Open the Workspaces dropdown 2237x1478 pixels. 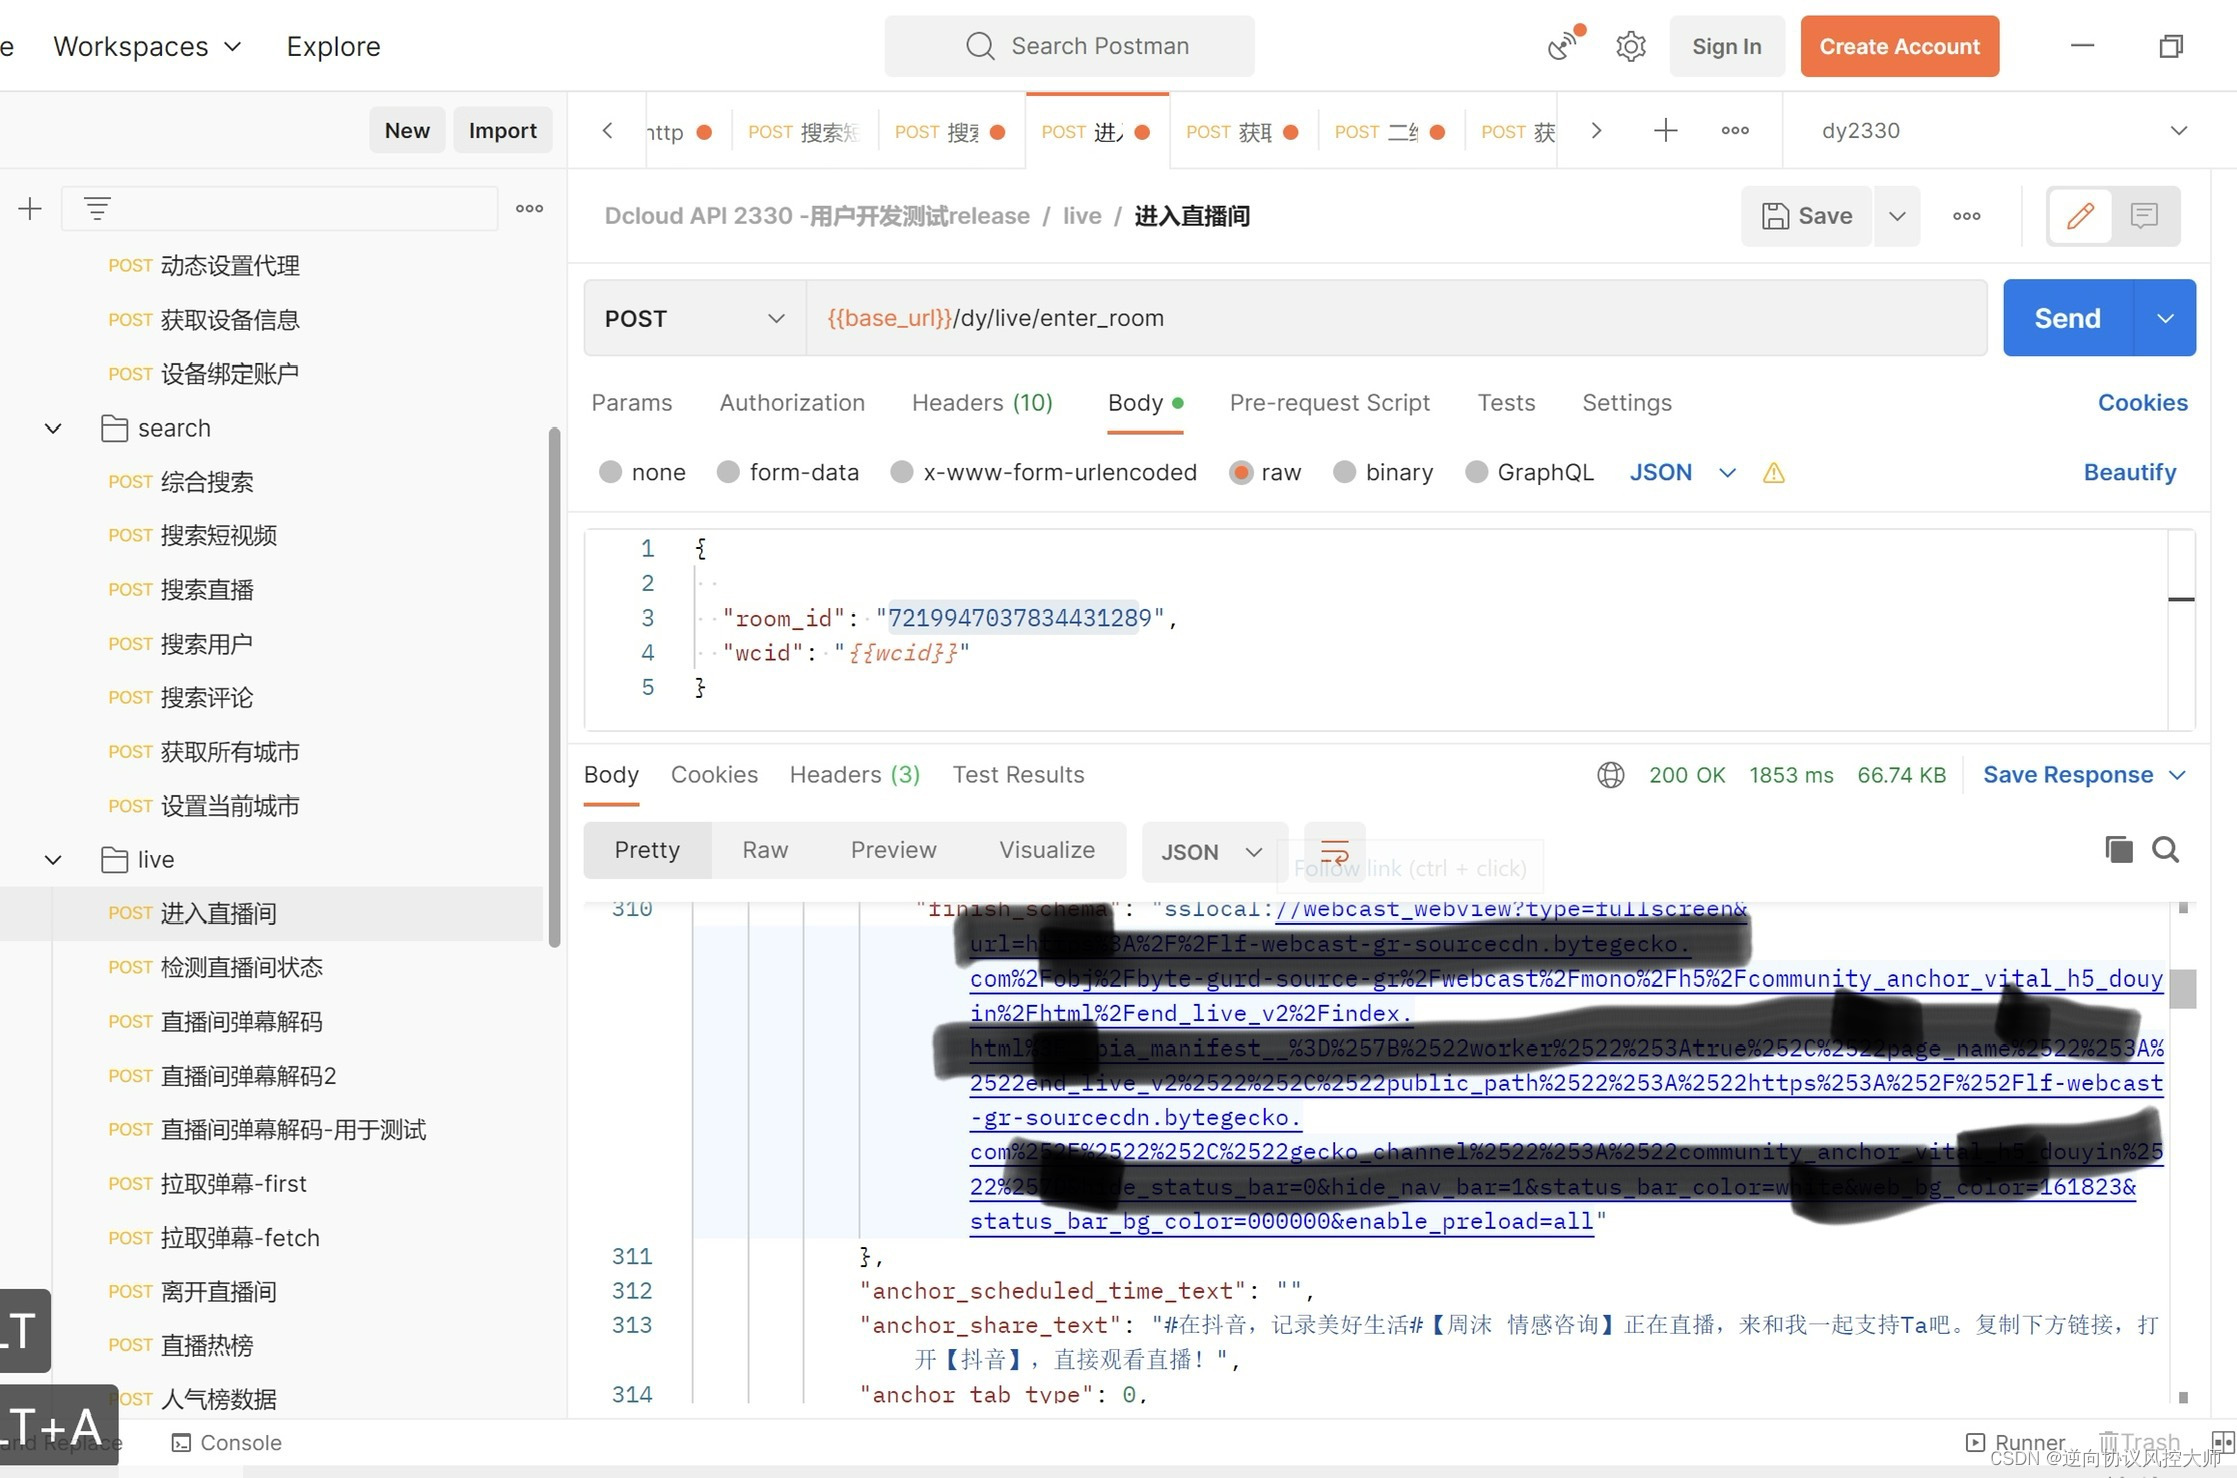[147, 46]
